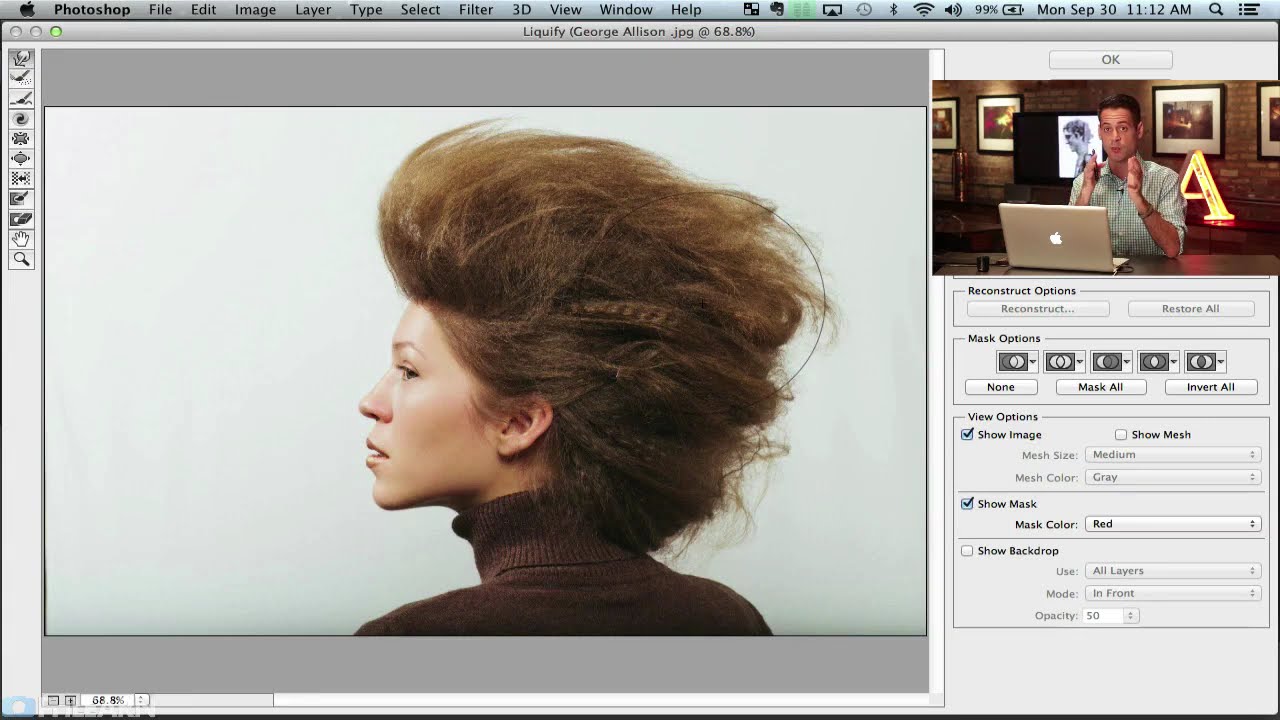This screenshot has height=720, width=1280.
Task: Enable the Show Backdrop checkbox
Action: 967,551
